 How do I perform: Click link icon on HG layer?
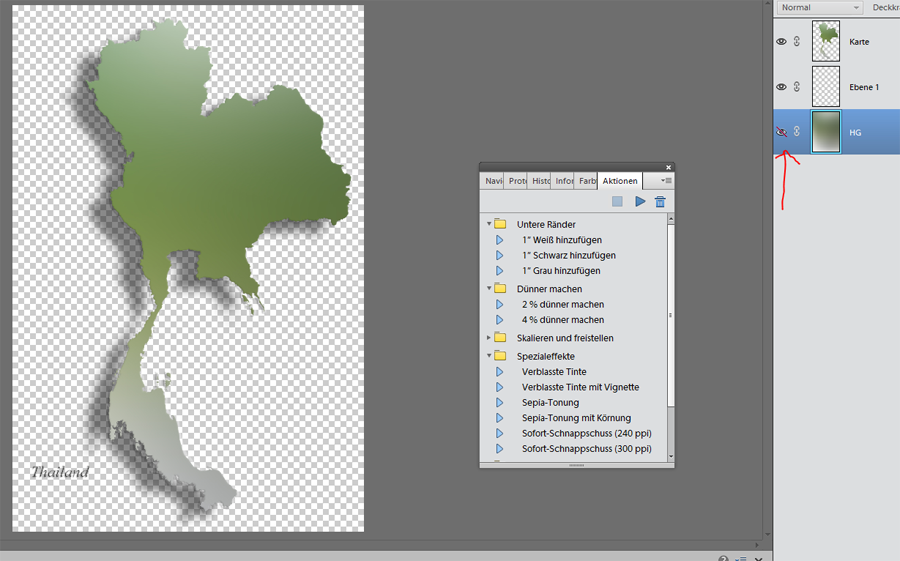point(797,132)
